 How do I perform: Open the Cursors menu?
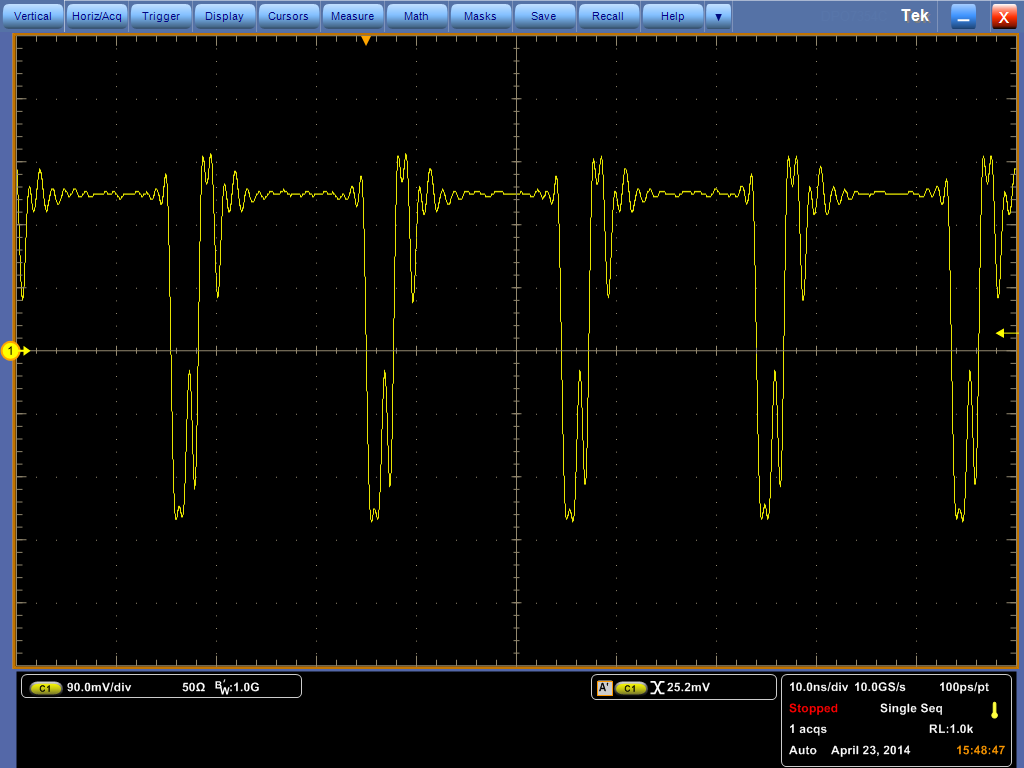coord(288,16)
